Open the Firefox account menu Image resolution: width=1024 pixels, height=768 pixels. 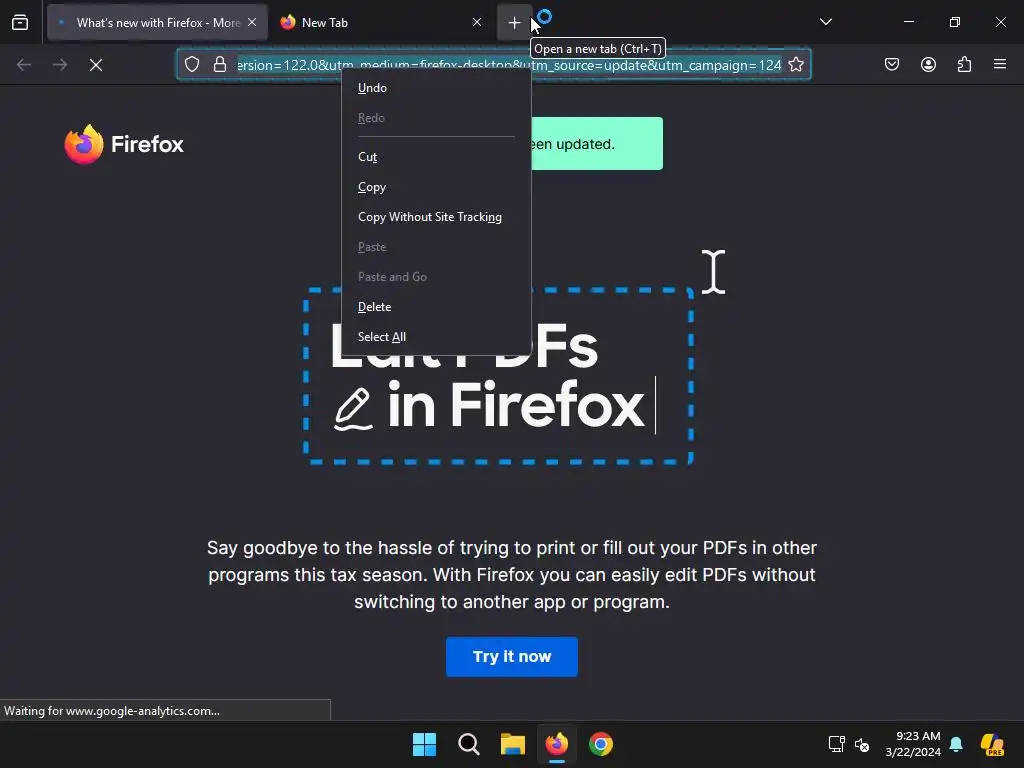point(928,65)
